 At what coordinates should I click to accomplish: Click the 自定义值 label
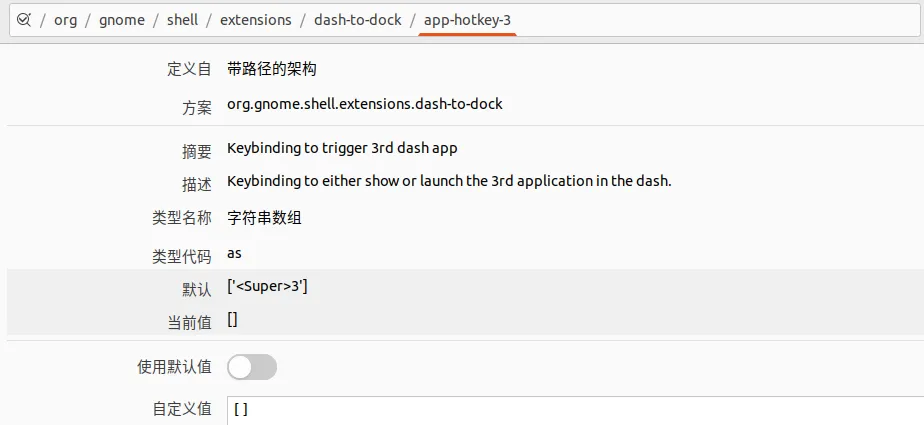[x=182, y=409]
